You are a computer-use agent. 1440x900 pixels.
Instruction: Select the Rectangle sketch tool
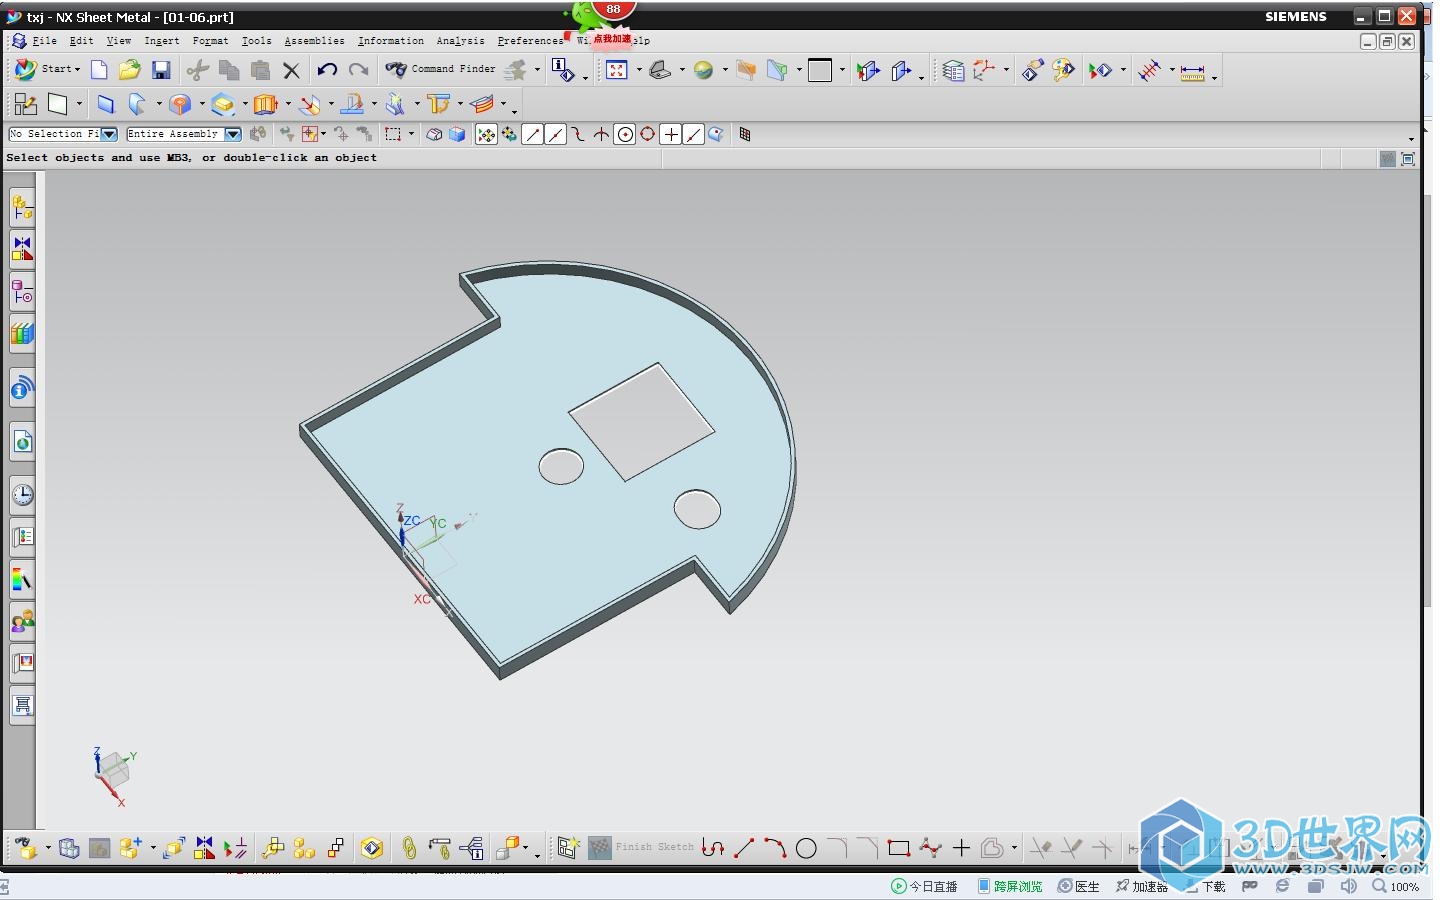(898, 848)
